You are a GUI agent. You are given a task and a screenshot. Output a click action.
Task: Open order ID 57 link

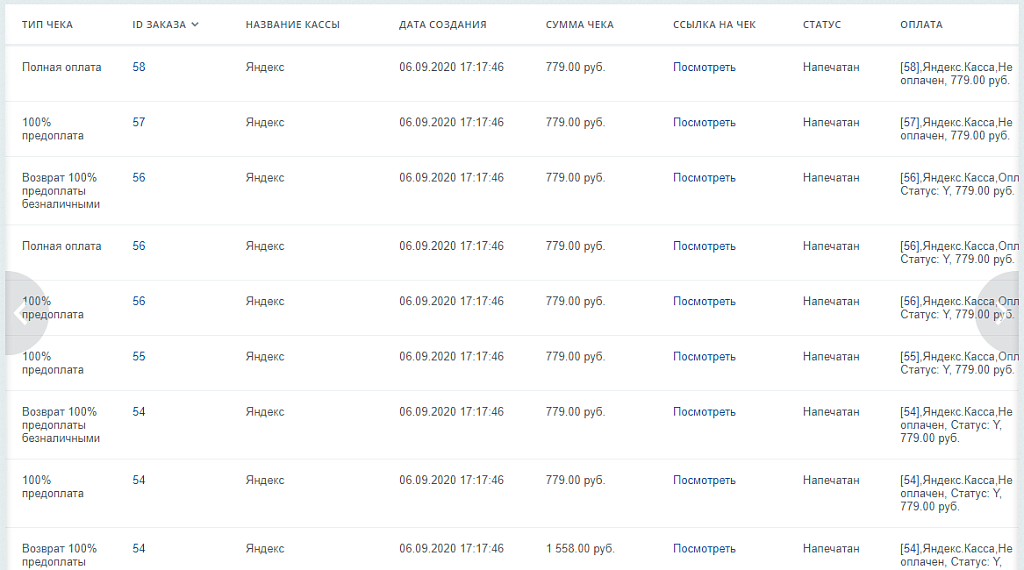(x=139, y=122)
